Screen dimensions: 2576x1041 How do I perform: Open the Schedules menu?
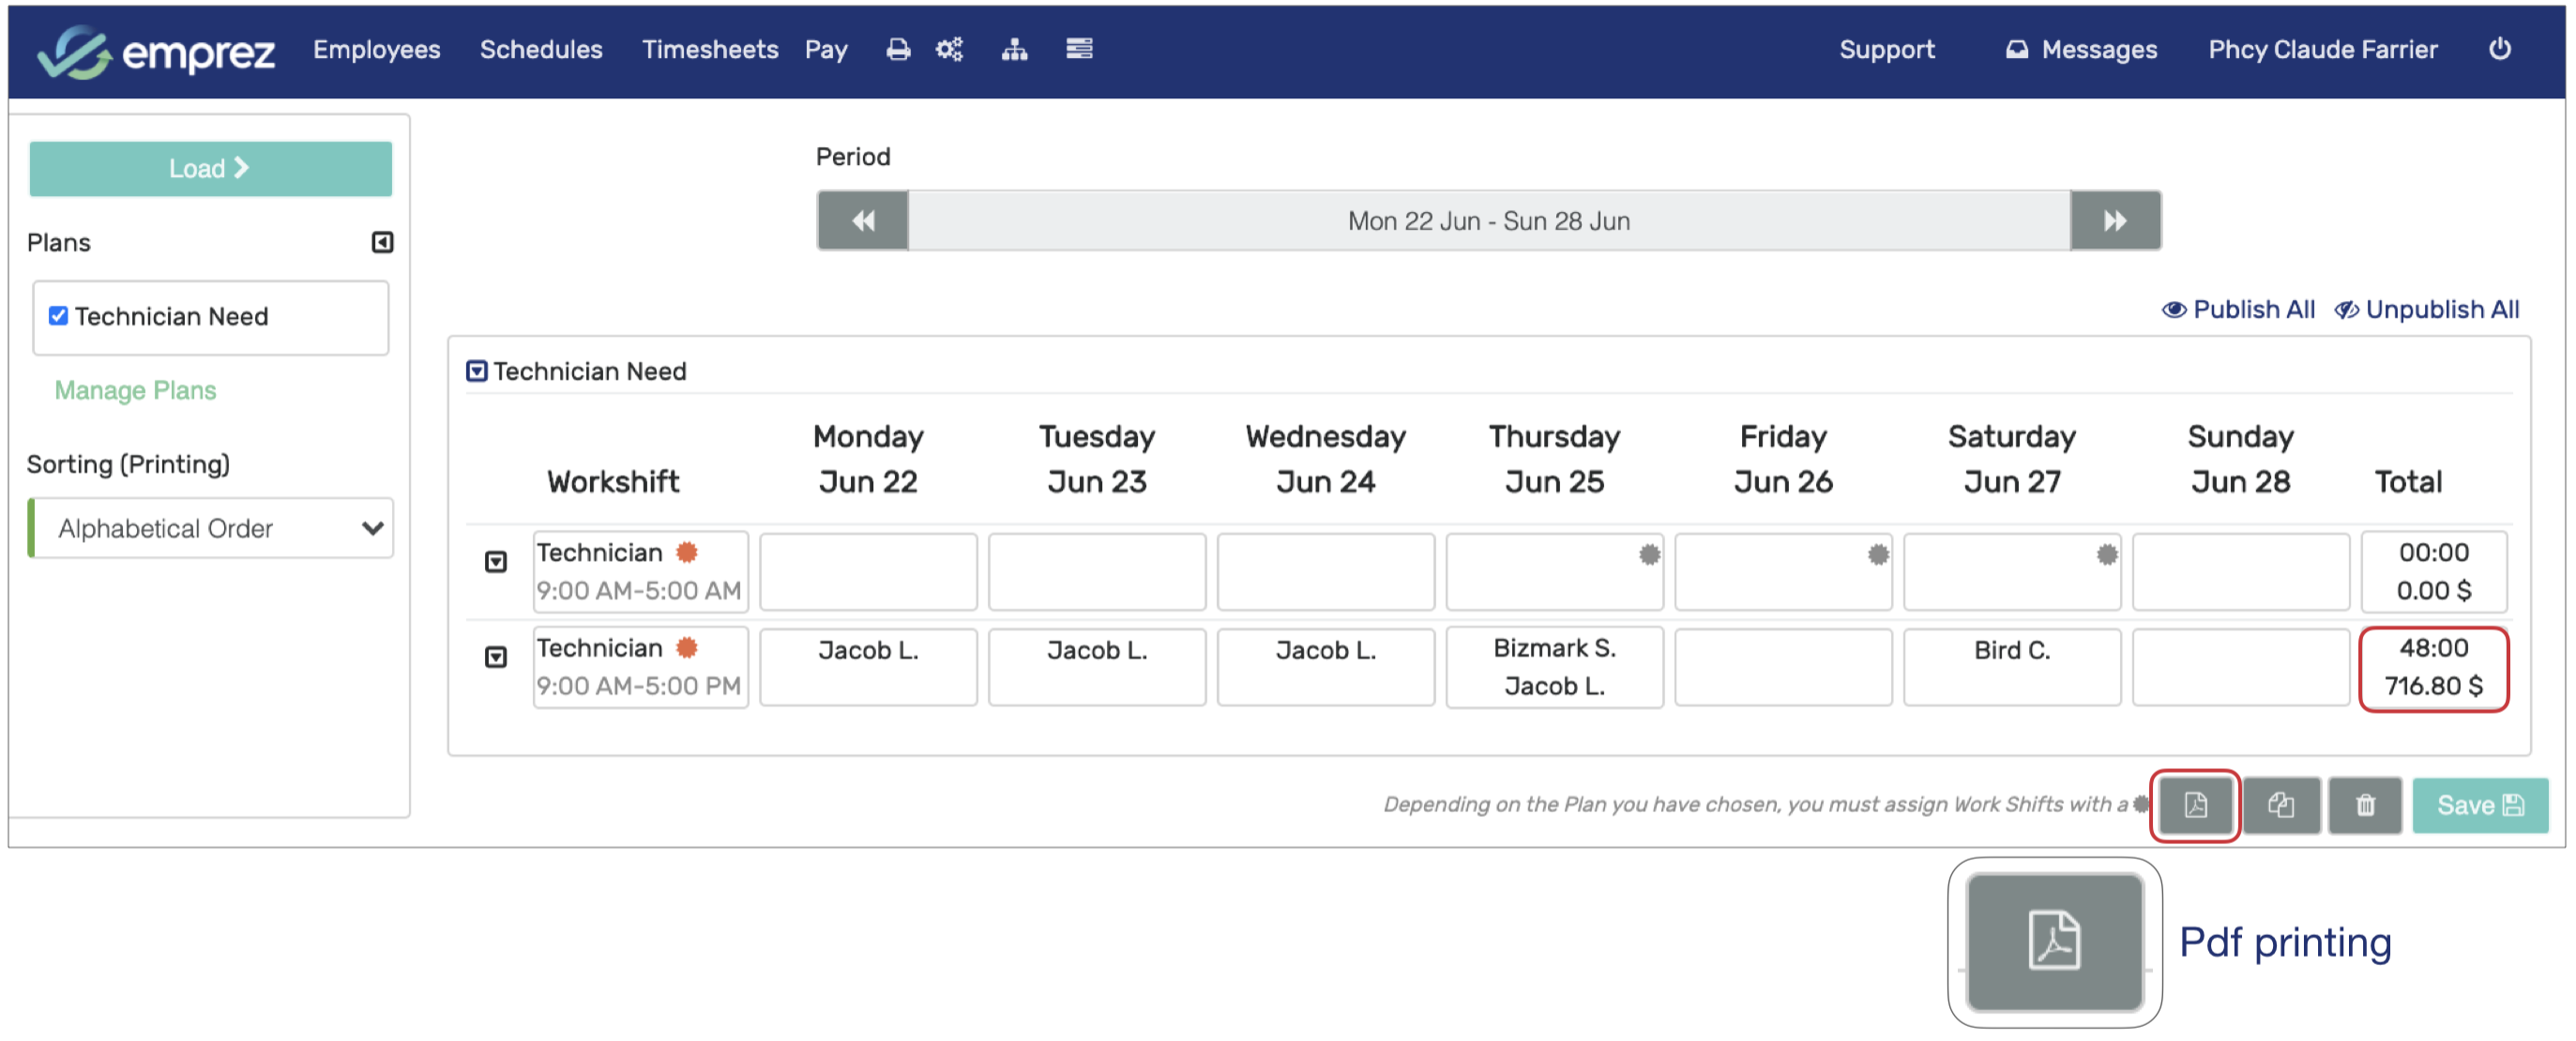[x=540, y=49]
